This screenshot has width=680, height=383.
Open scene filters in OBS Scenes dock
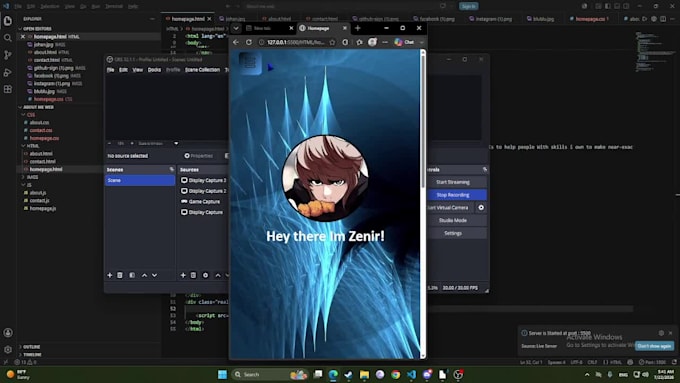(132, 275)
